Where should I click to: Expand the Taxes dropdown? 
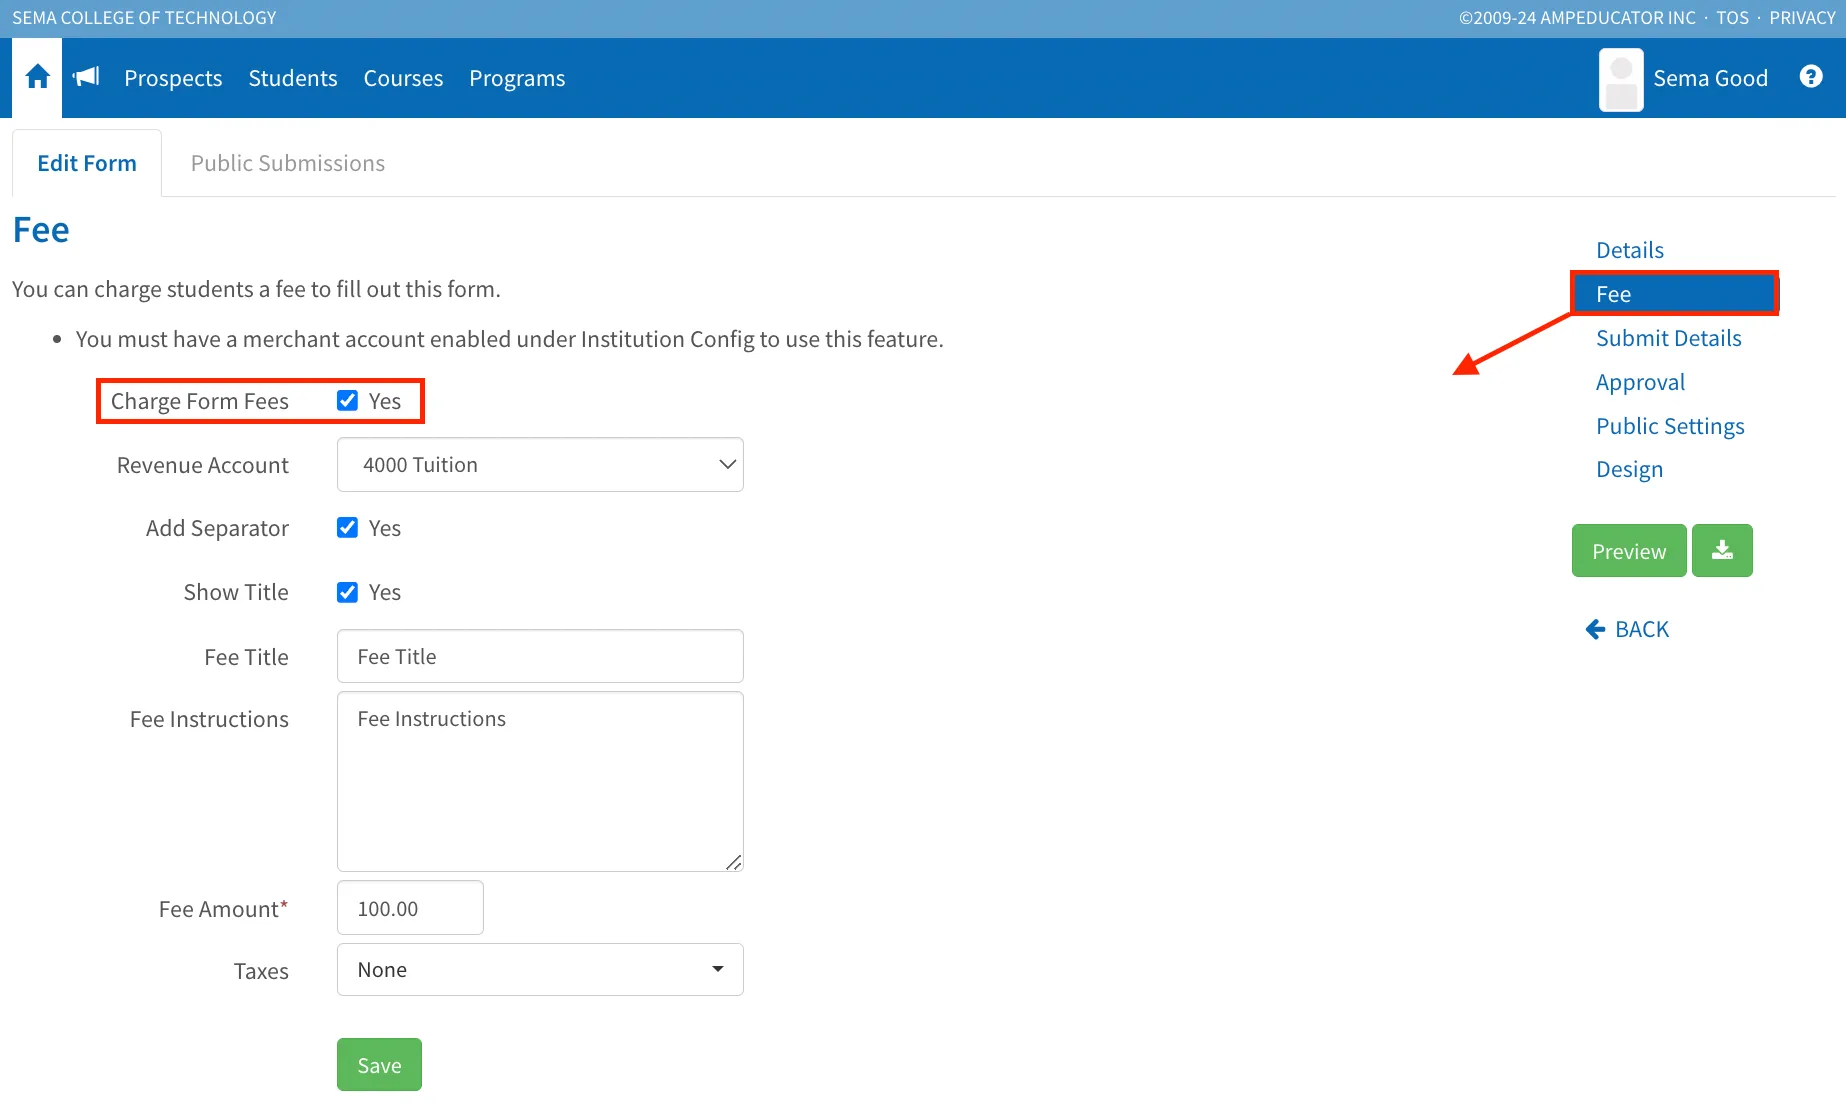click(540, 970)
